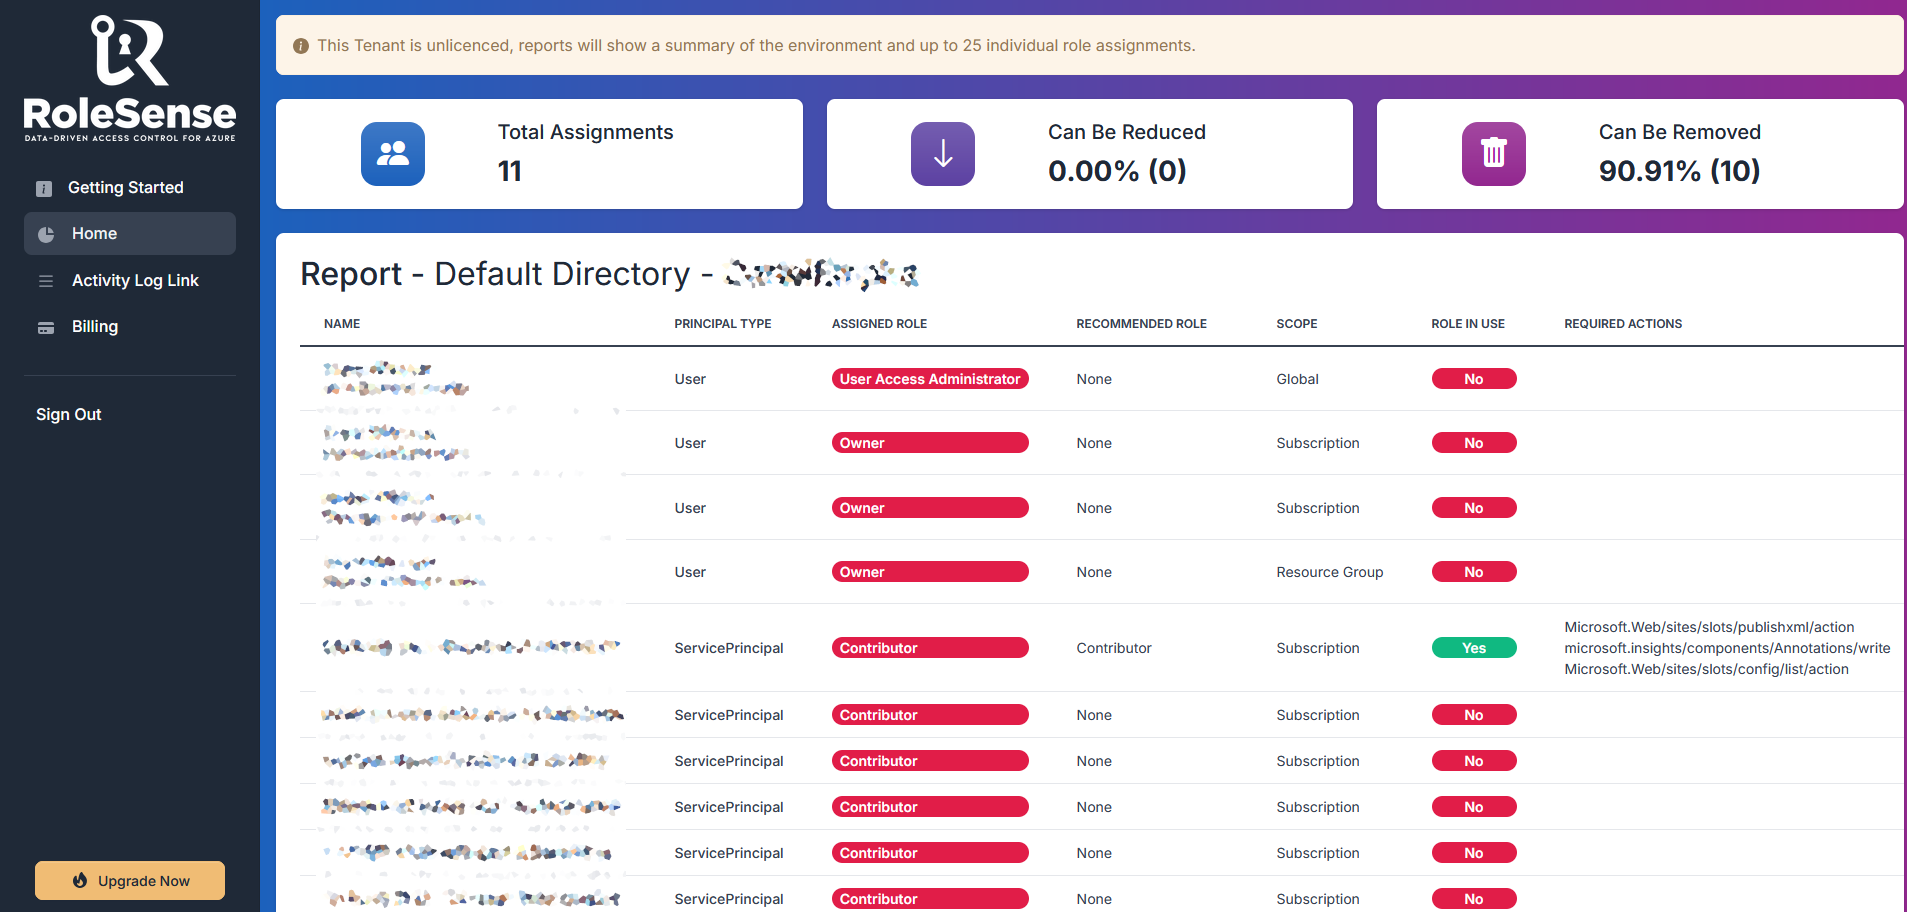This screenshot has height=912, width=1907.
Task: Click the Activity Log Link list icon
Action: tap(46, 281)
